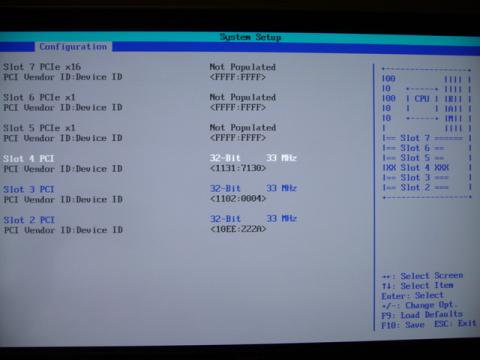Click Slot 6 in the motherboard diagram
Screen dimensions: 480x360
click(415, 148)
